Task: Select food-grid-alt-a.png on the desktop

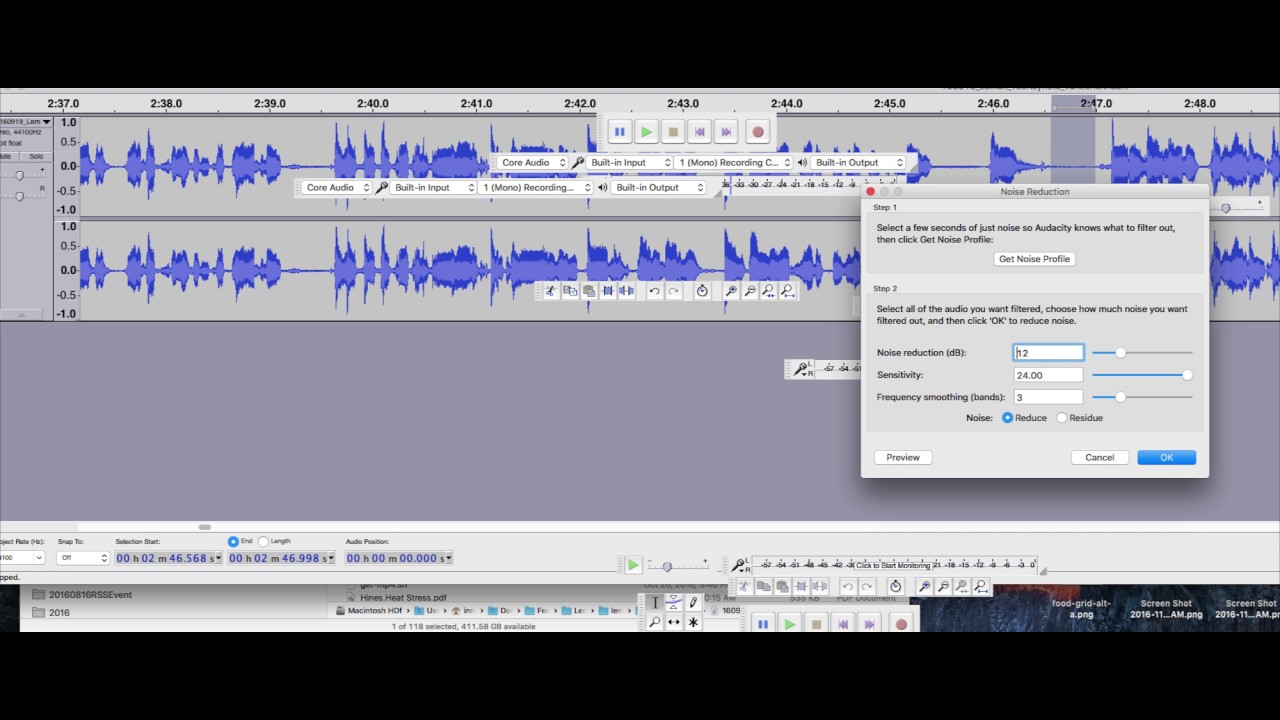Action: tap(1081, 609)
